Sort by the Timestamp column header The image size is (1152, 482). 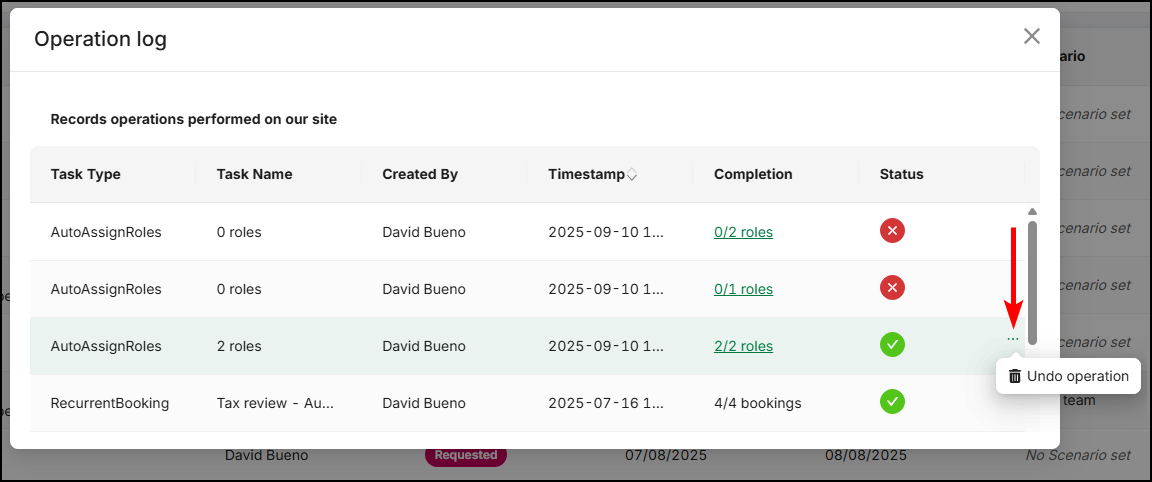tap(586, 175)
